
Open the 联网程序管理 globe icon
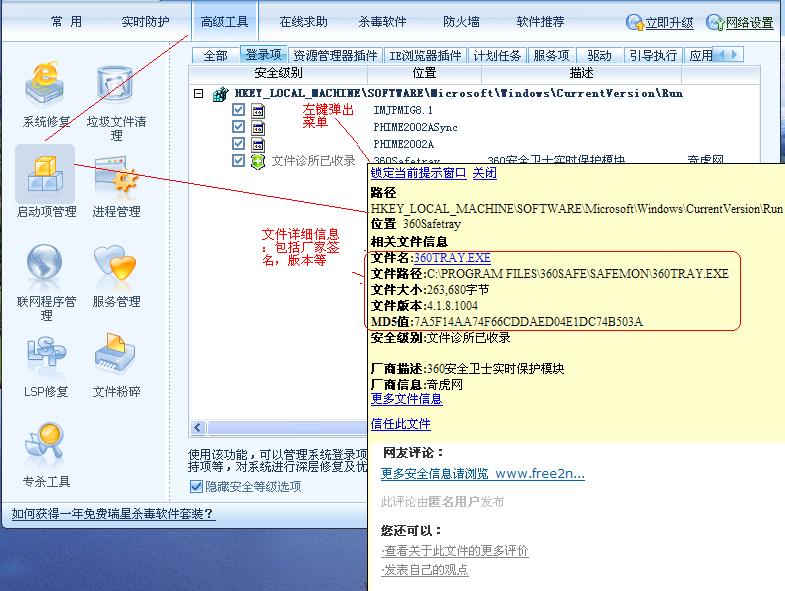pyautogui.click(x=45, y=264)
